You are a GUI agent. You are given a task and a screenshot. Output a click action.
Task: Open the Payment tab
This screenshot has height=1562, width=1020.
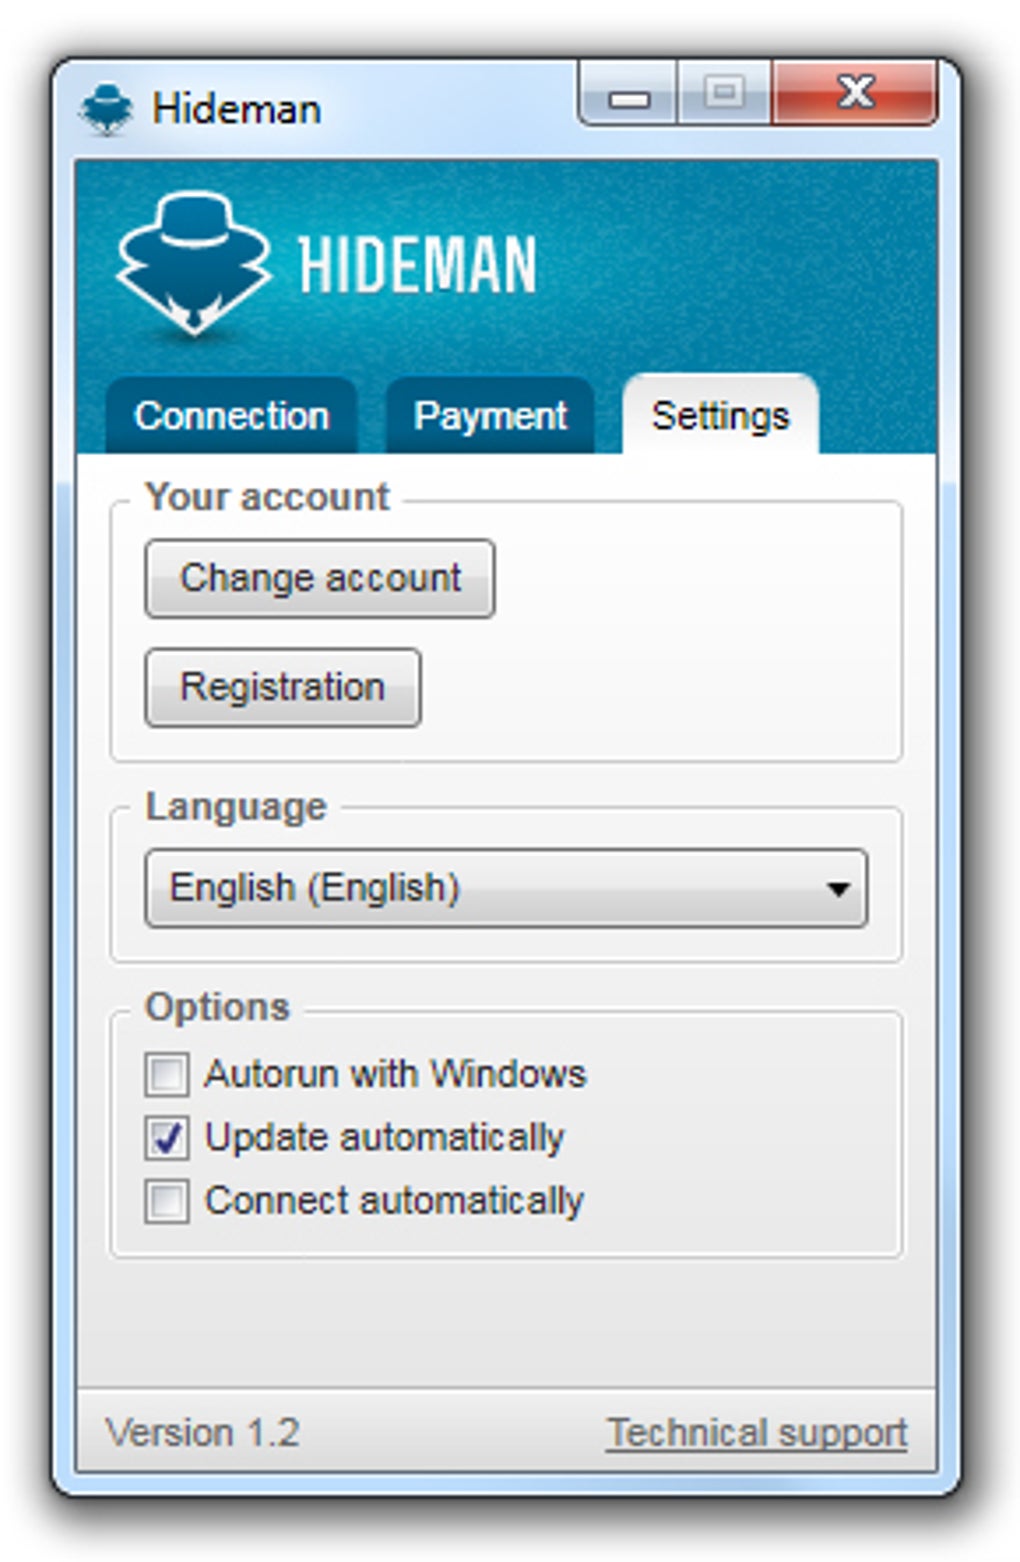pyautogui.click(x=490, y=416)
